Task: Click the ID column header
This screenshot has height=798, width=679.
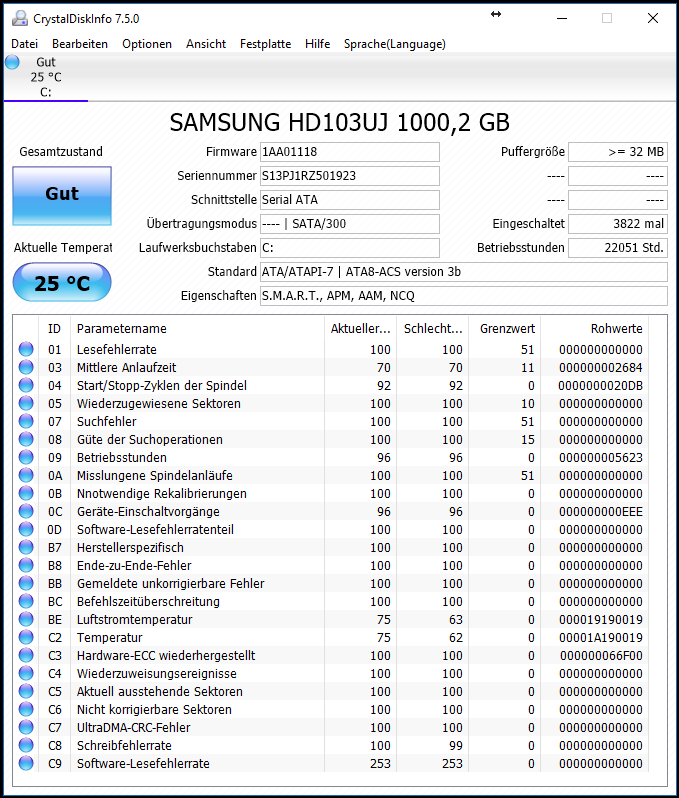Action: click(x=54, y=329)
